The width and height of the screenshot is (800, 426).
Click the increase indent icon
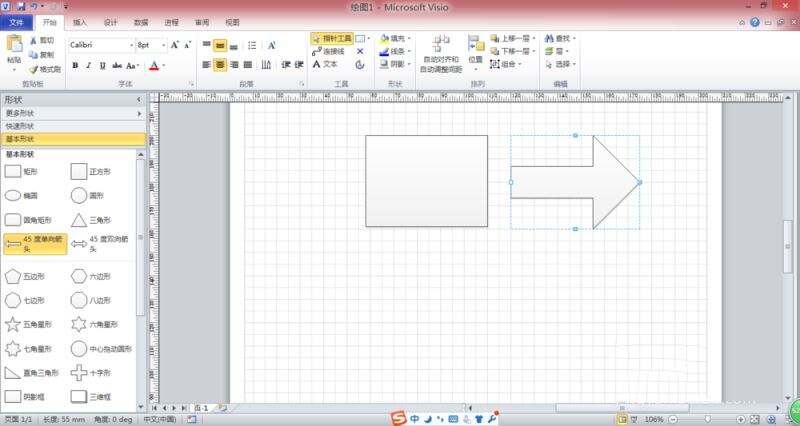299,65
